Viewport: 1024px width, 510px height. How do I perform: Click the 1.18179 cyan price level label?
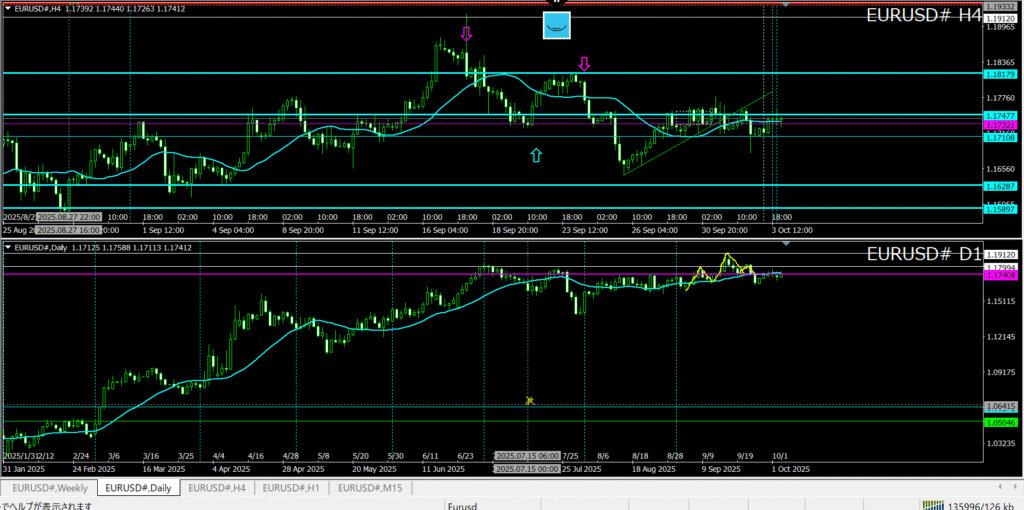(x=1000, y=75)
